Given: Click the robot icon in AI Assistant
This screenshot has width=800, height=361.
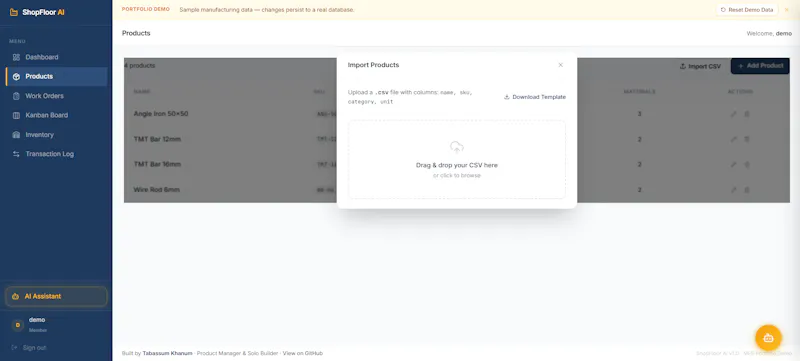Looking at the screenshot, I should point(15,296).
